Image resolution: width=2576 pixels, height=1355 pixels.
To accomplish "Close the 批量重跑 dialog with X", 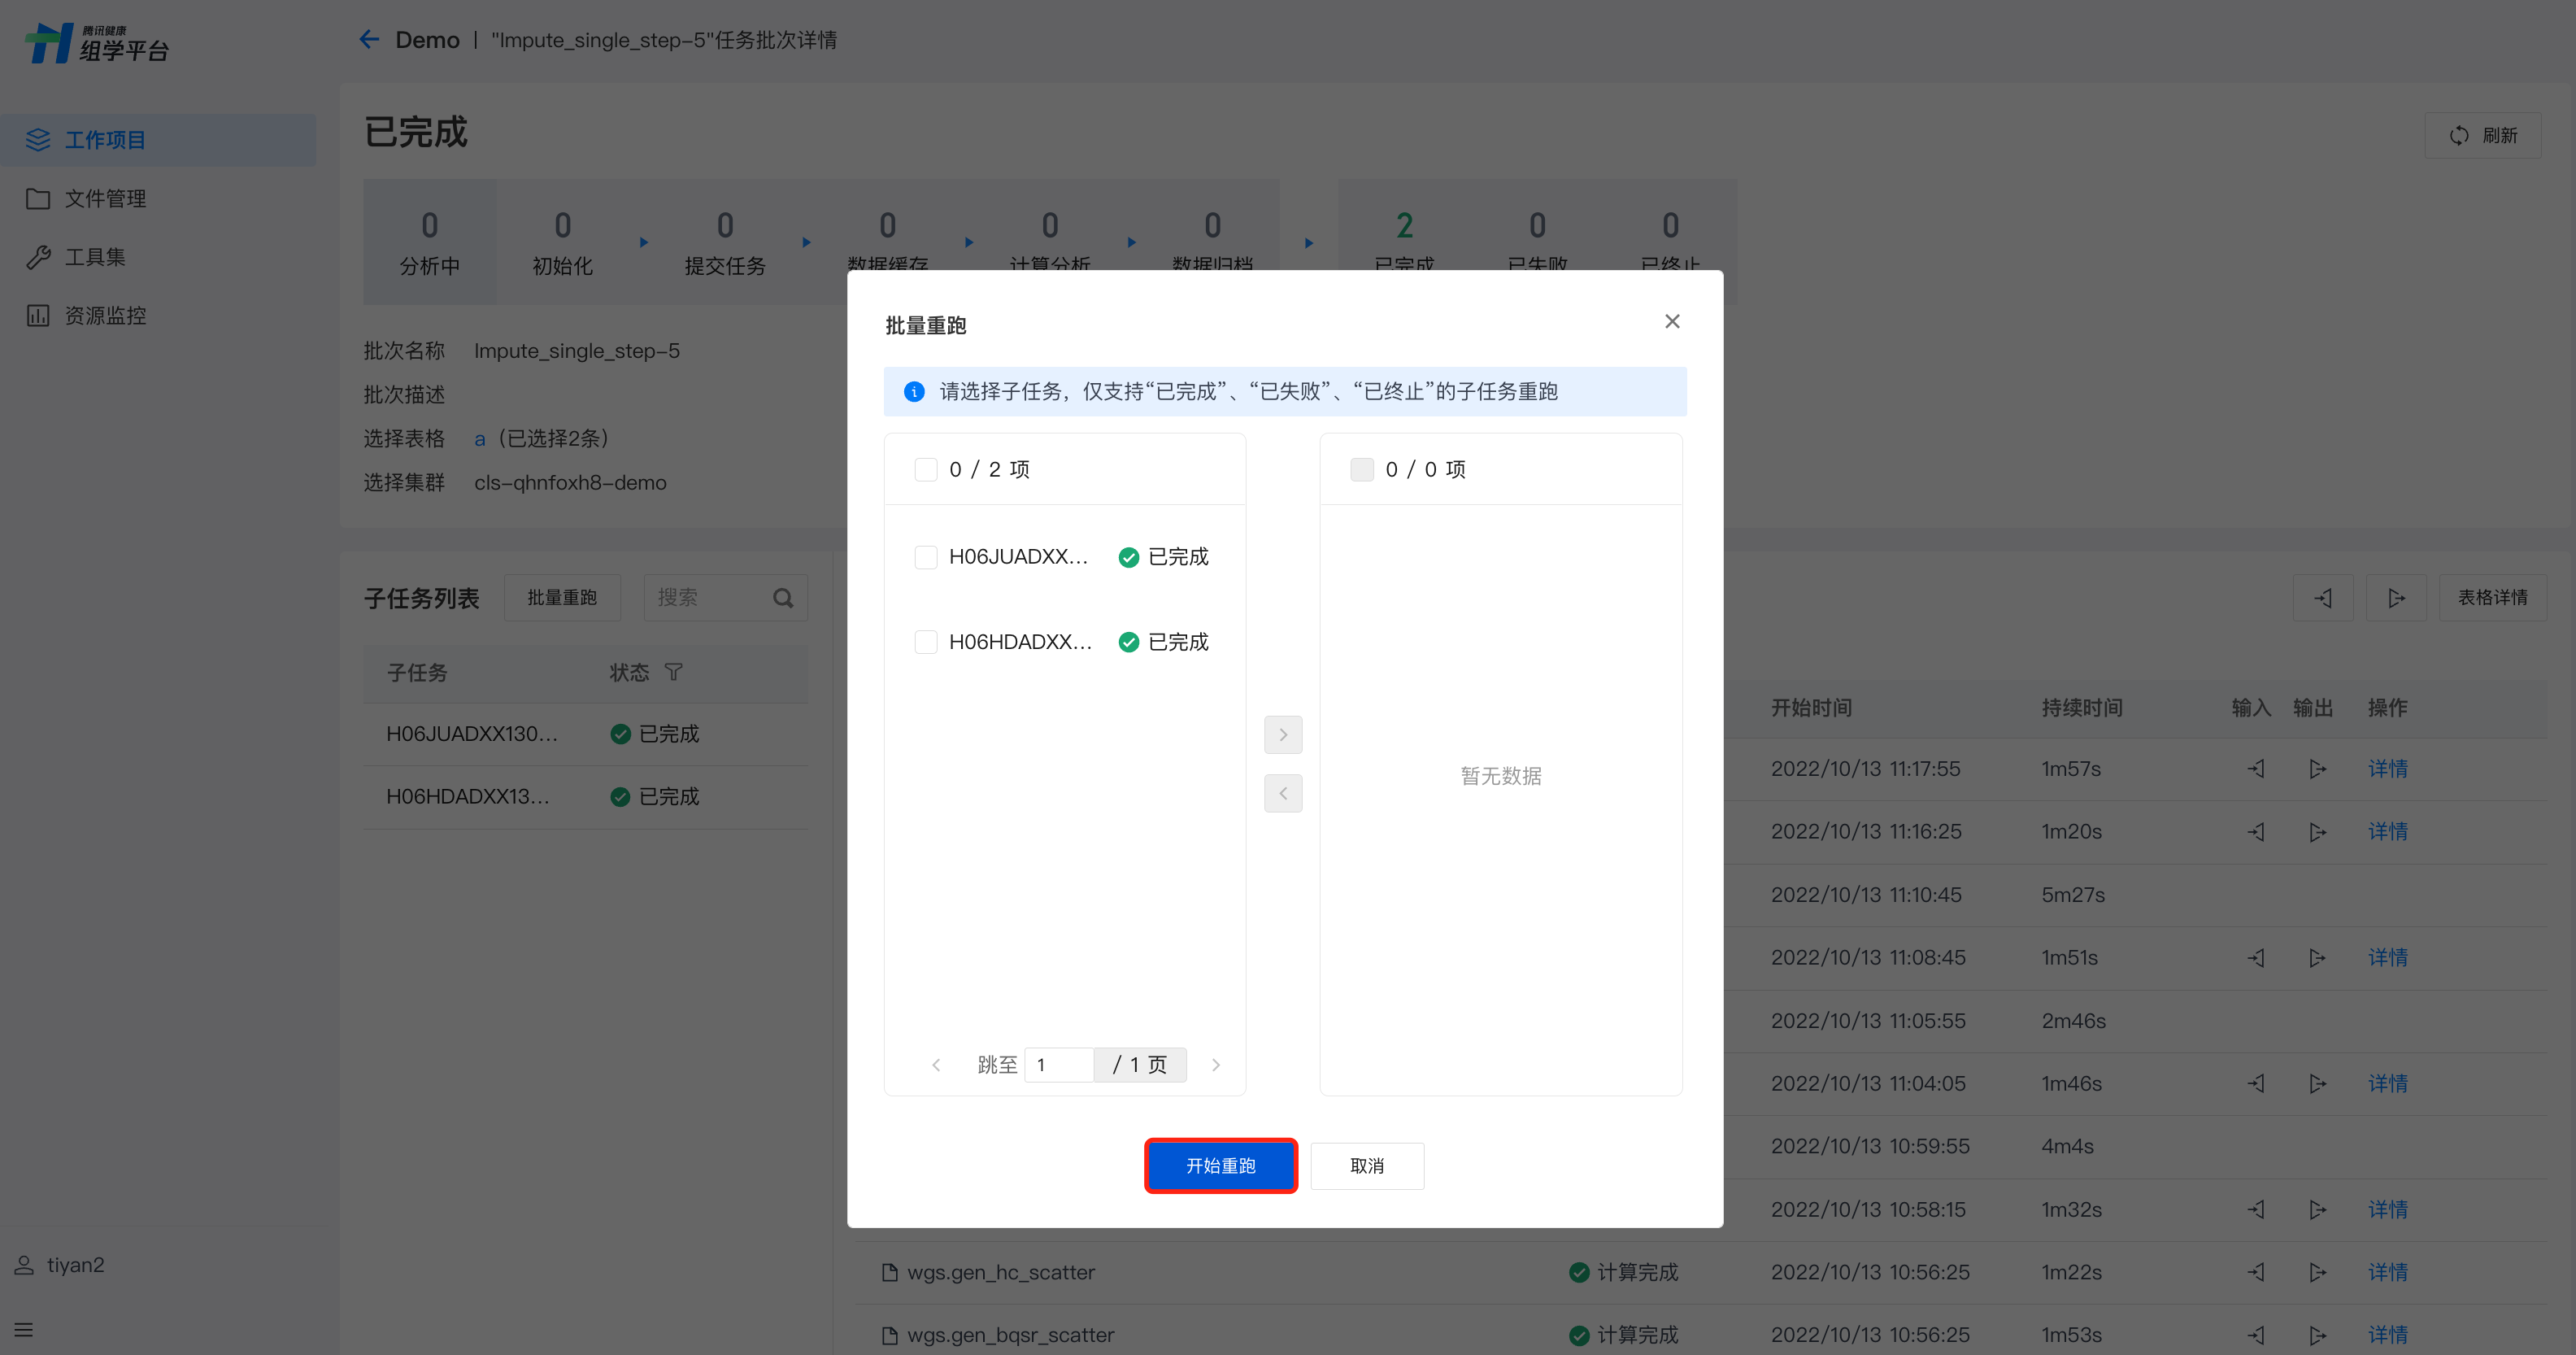I will (x=1672, y=321).
